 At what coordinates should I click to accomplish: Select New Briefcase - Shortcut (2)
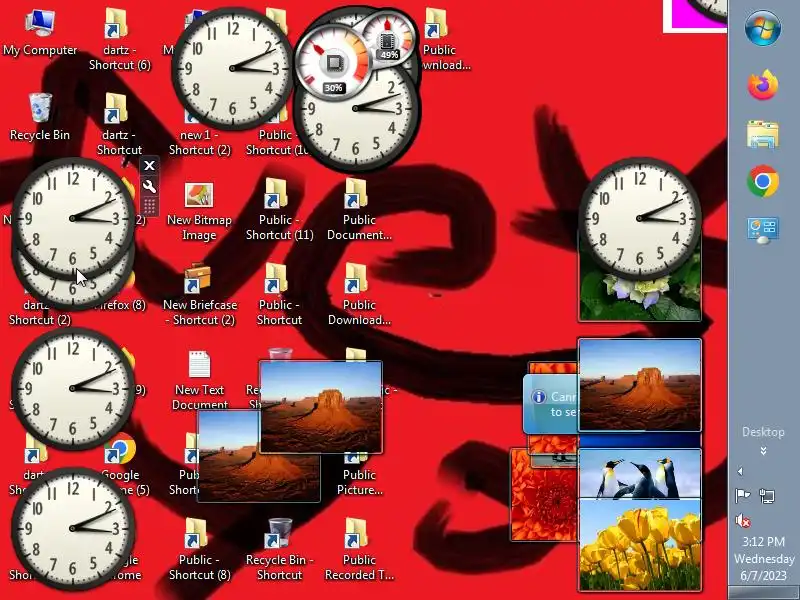[199, 294]
